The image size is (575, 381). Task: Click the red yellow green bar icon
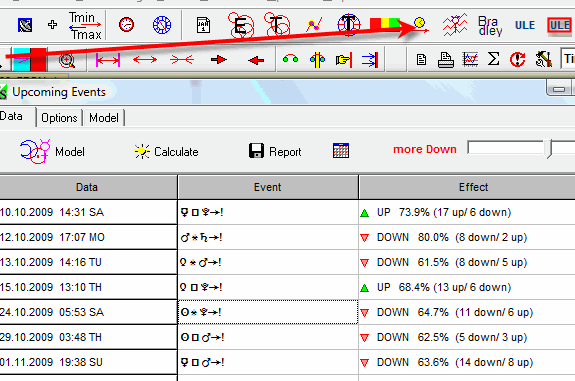tap(384, 23)
